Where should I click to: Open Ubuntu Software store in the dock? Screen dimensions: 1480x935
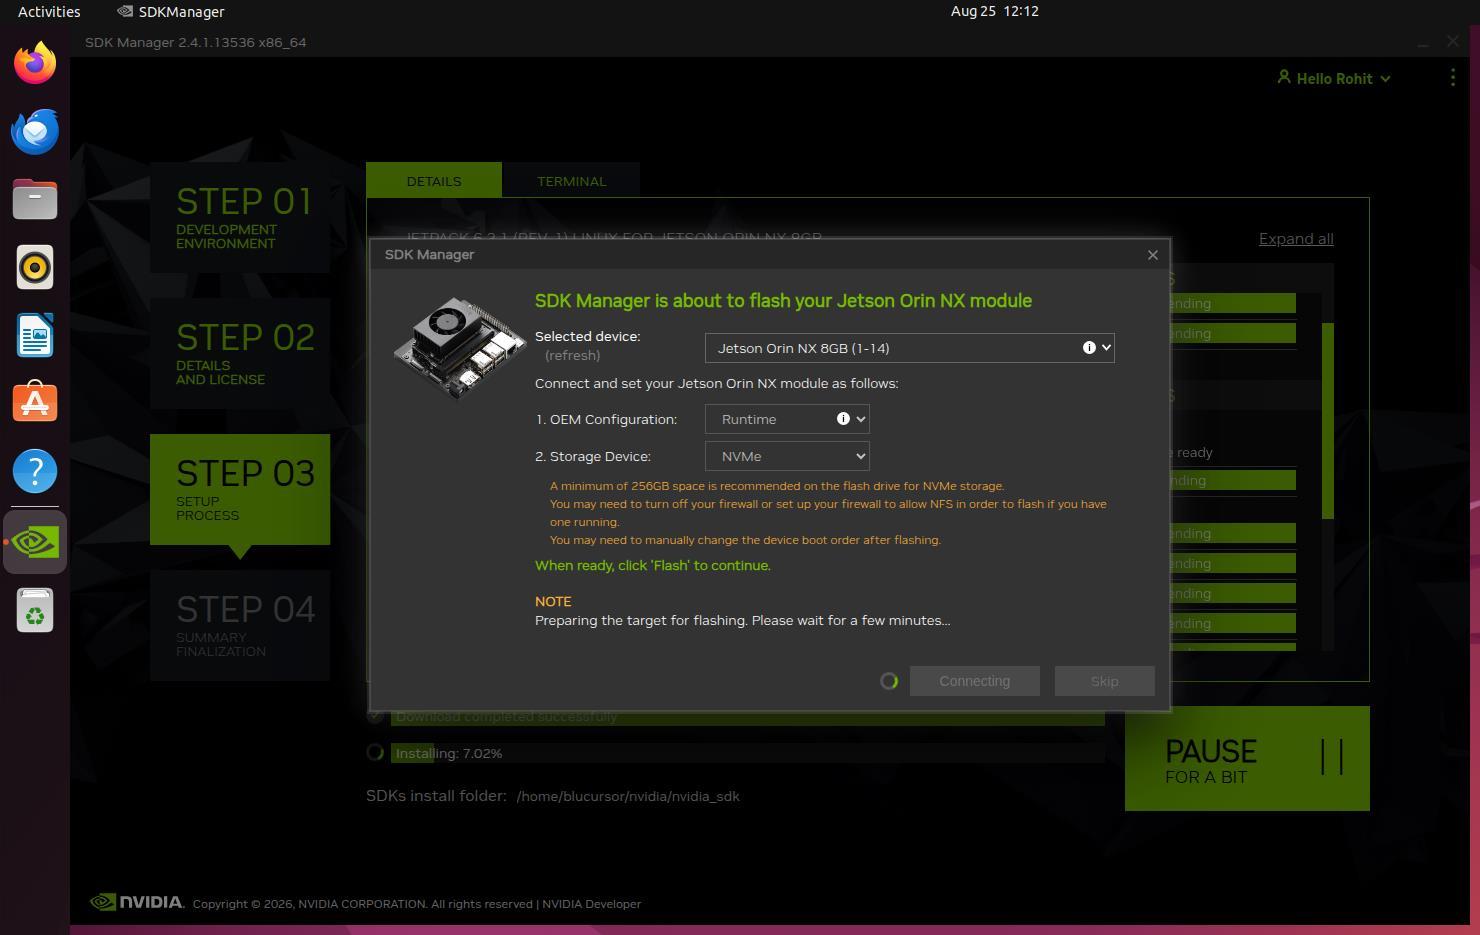click(35, 403)
